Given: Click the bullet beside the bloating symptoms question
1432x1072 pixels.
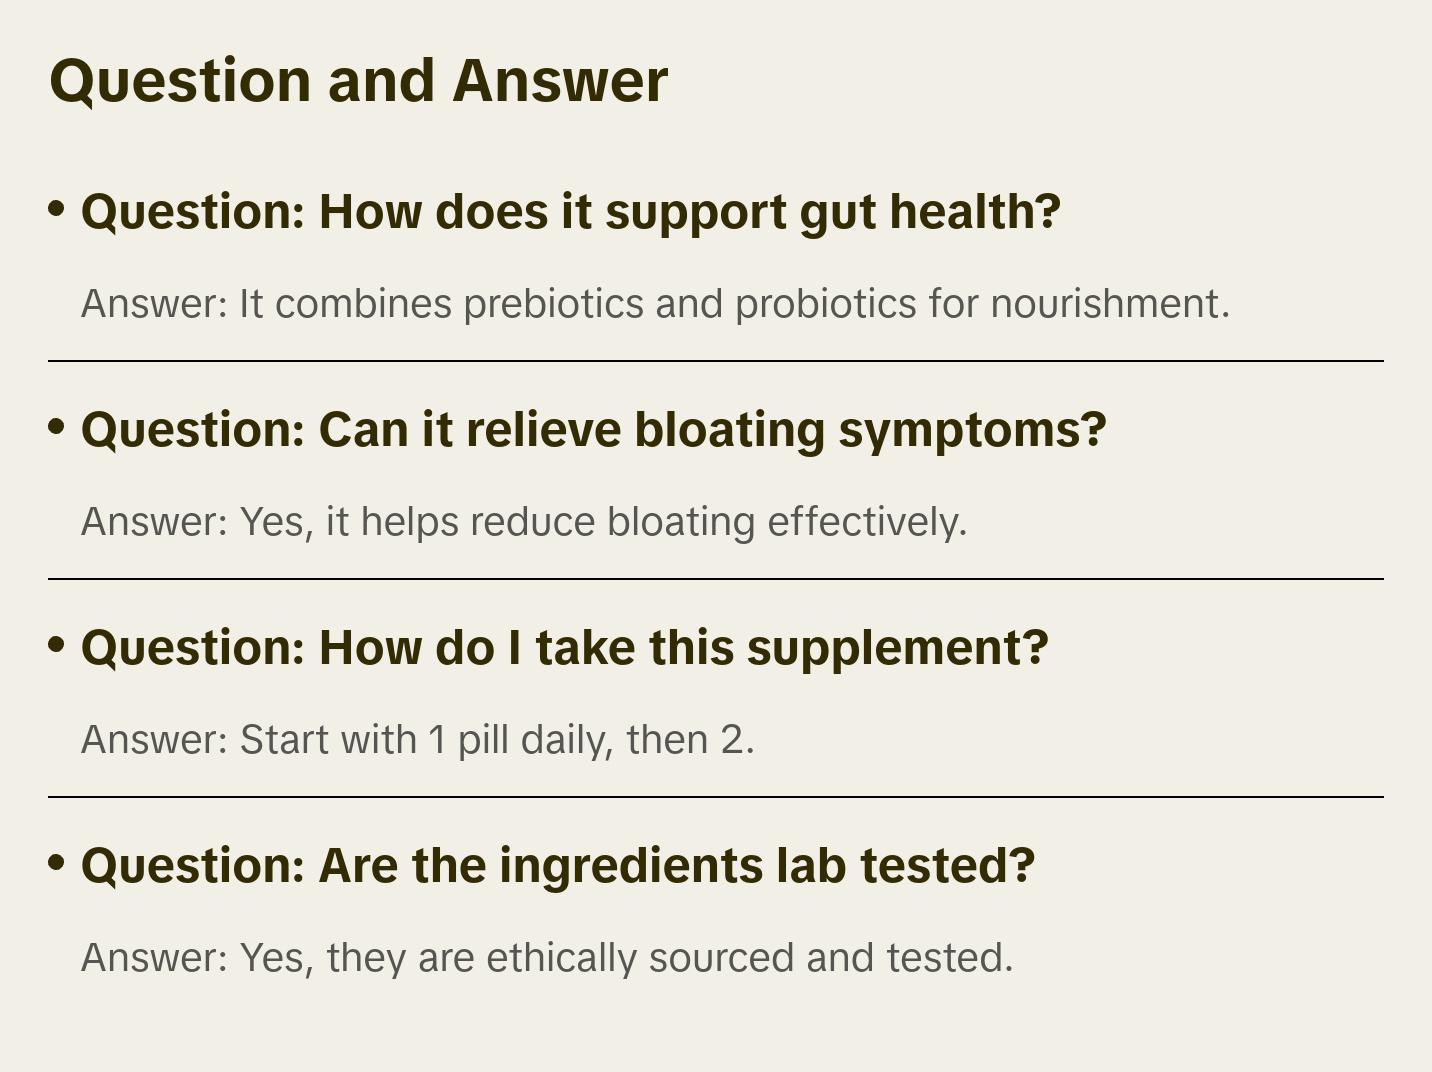Looking at the screenshot, I should point(57,426).
